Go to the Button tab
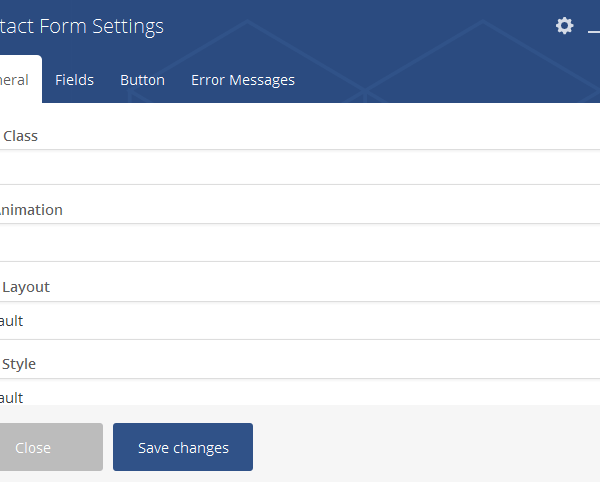Viewport: 600px width, 482px height. pos(142,80)
